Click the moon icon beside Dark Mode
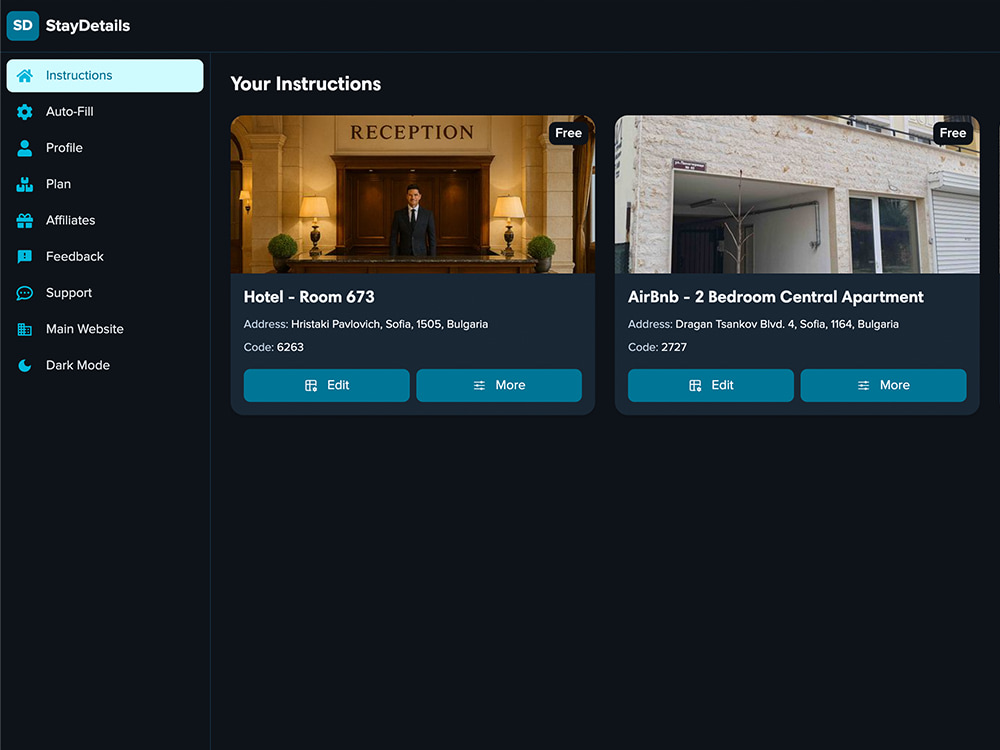Viewport: 1000px width, 750px height. pos(25,365)
